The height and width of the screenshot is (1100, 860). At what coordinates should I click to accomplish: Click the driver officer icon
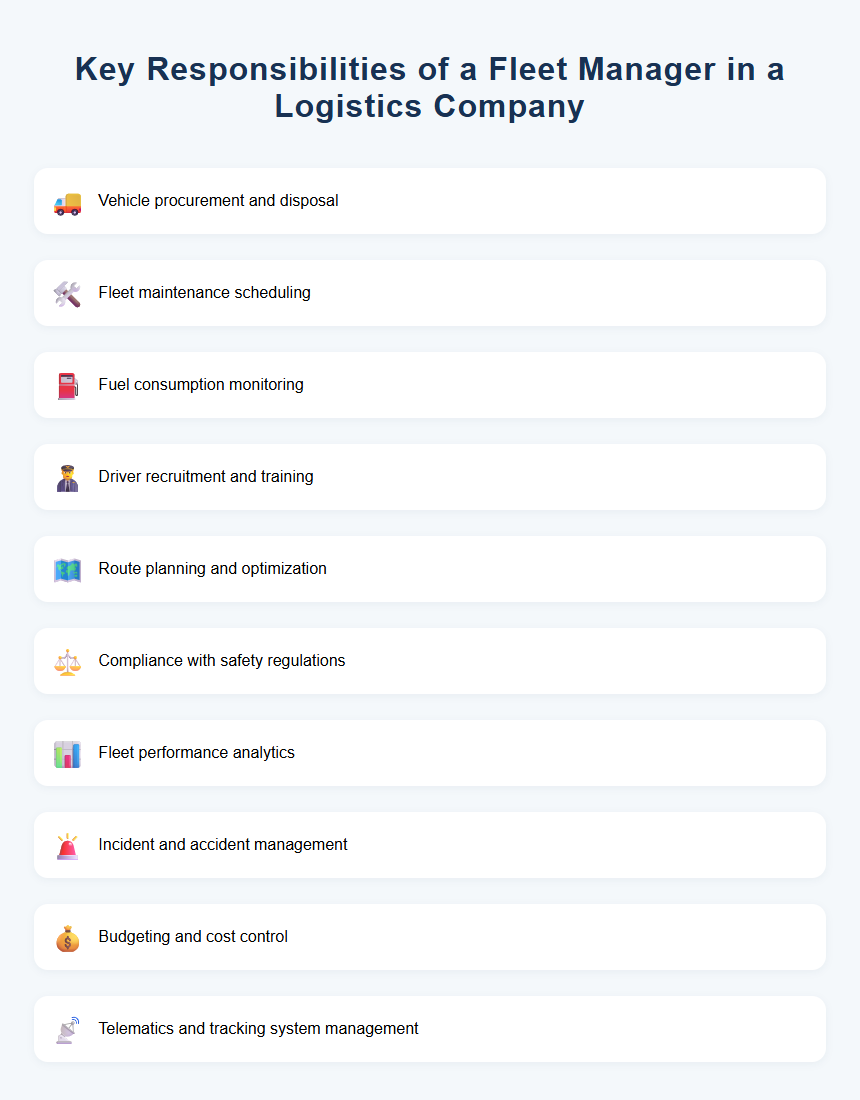[67, 478]
